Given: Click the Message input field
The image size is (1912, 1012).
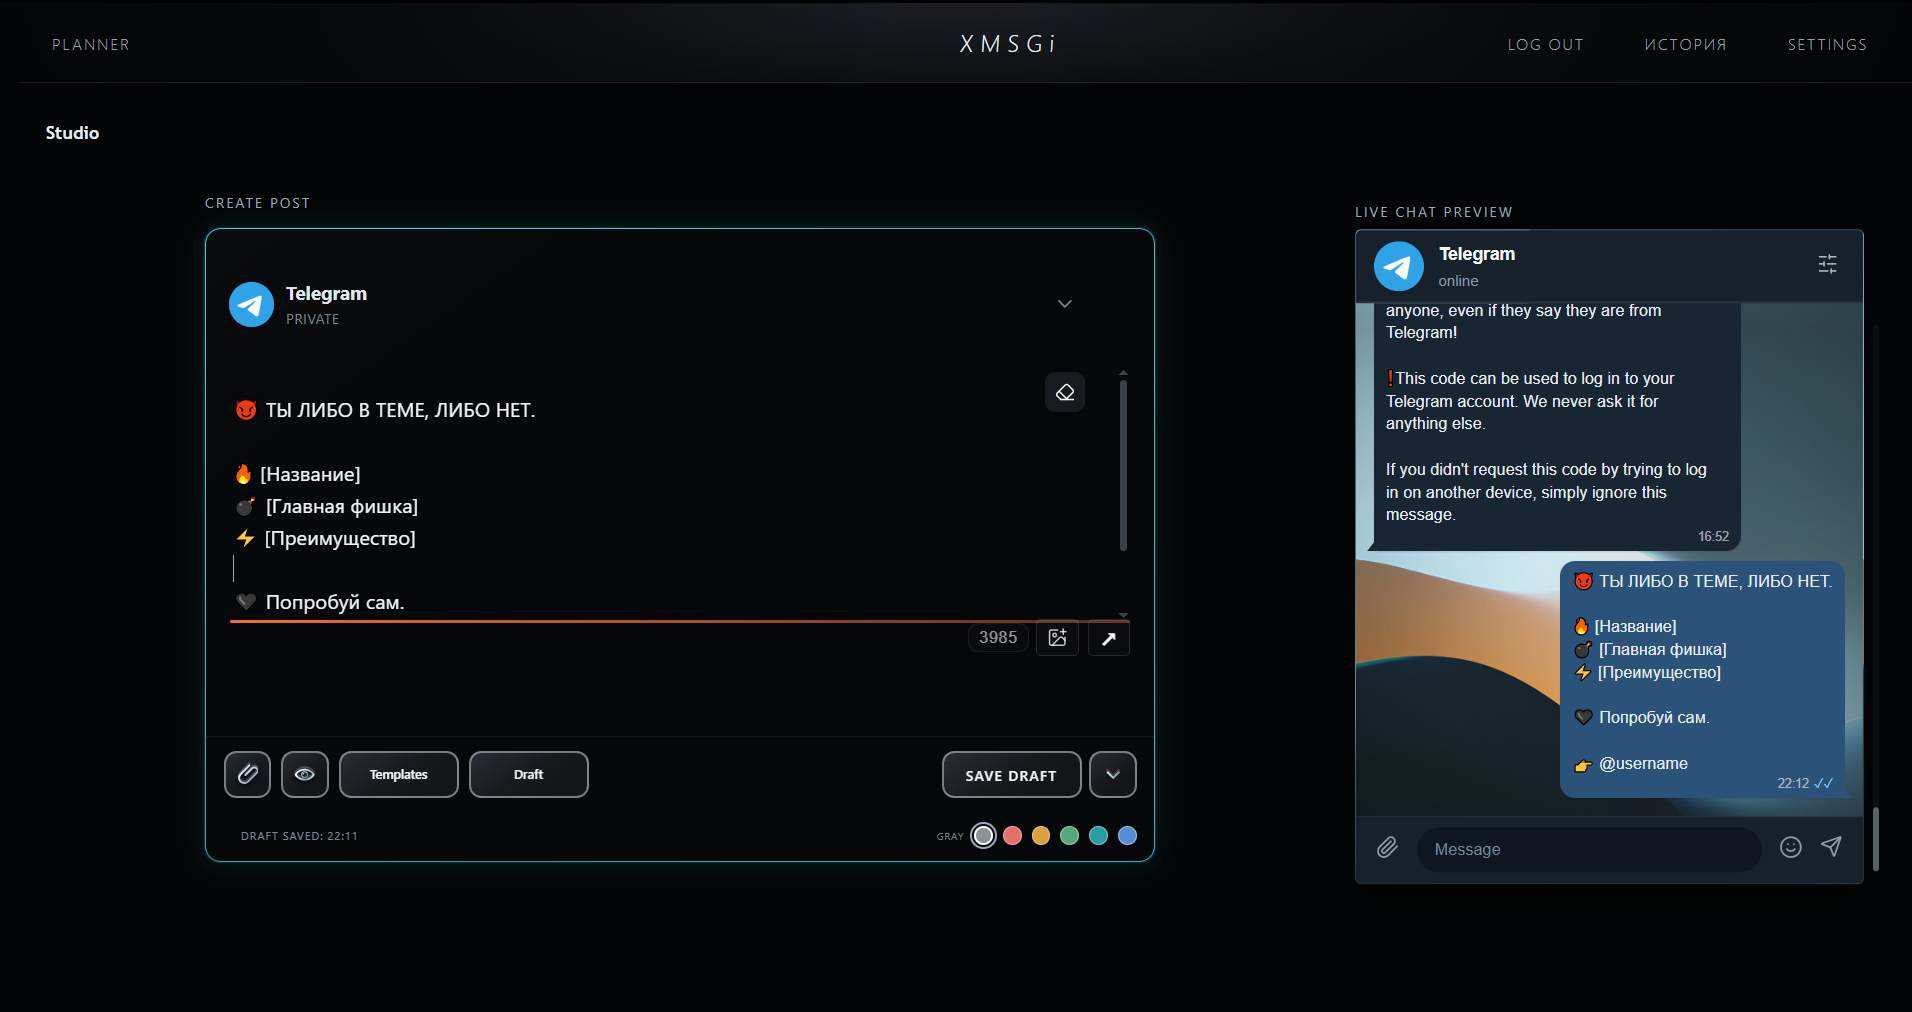Looking at the screenshot, I should pyautogui.click(x=1589, y=849).
